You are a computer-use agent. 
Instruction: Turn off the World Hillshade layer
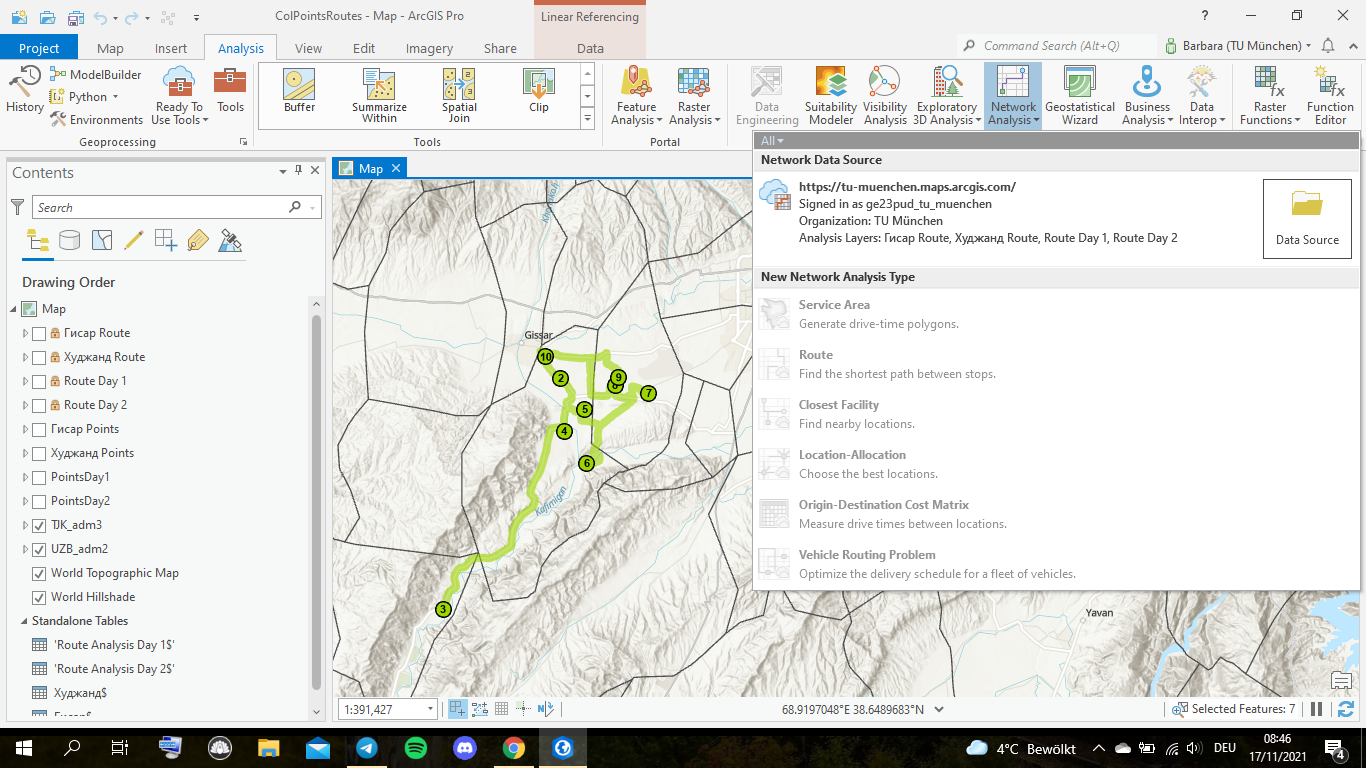[x=39, y=597]
